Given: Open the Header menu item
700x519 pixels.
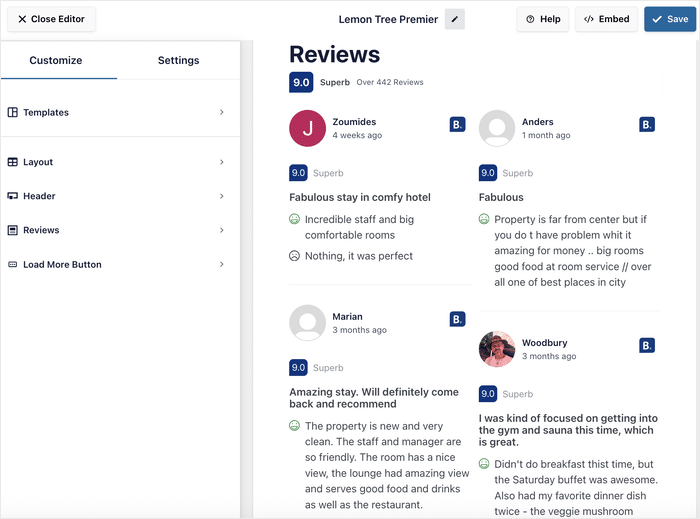Looking at the screenshot, I should (121, 196).
